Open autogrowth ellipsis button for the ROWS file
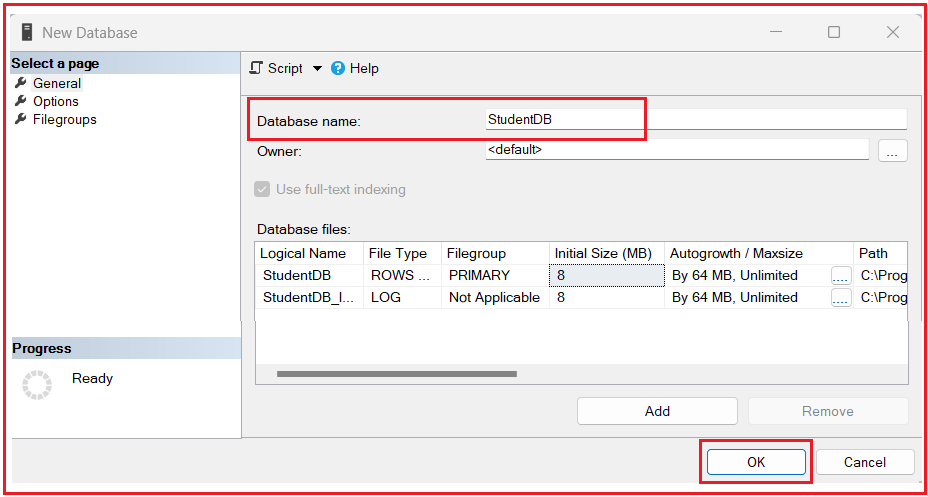This screenshot has width=928, height=497. click(x=841, y=276)
